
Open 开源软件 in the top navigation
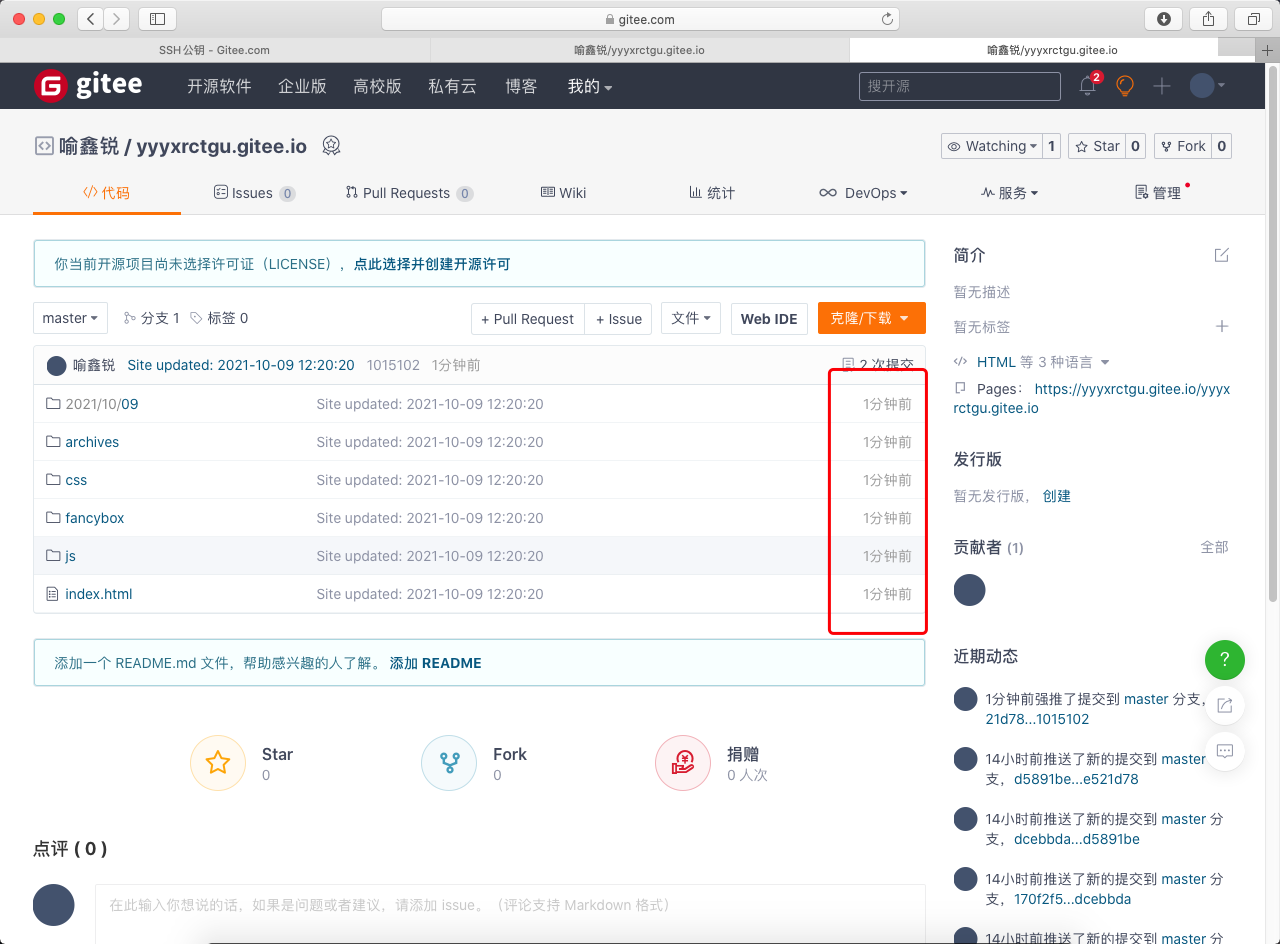219,86
